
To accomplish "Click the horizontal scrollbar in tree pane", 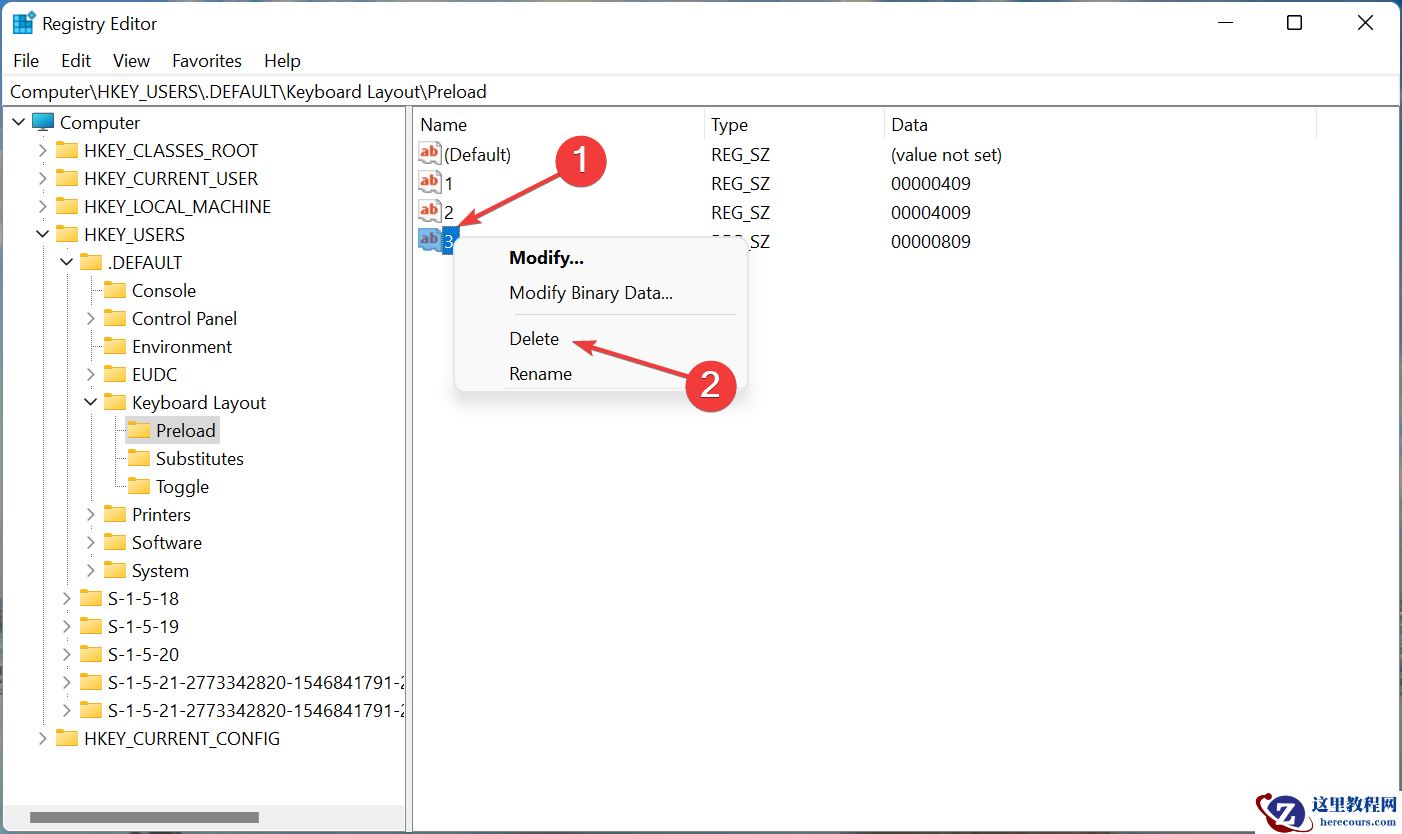I will 144,817.
